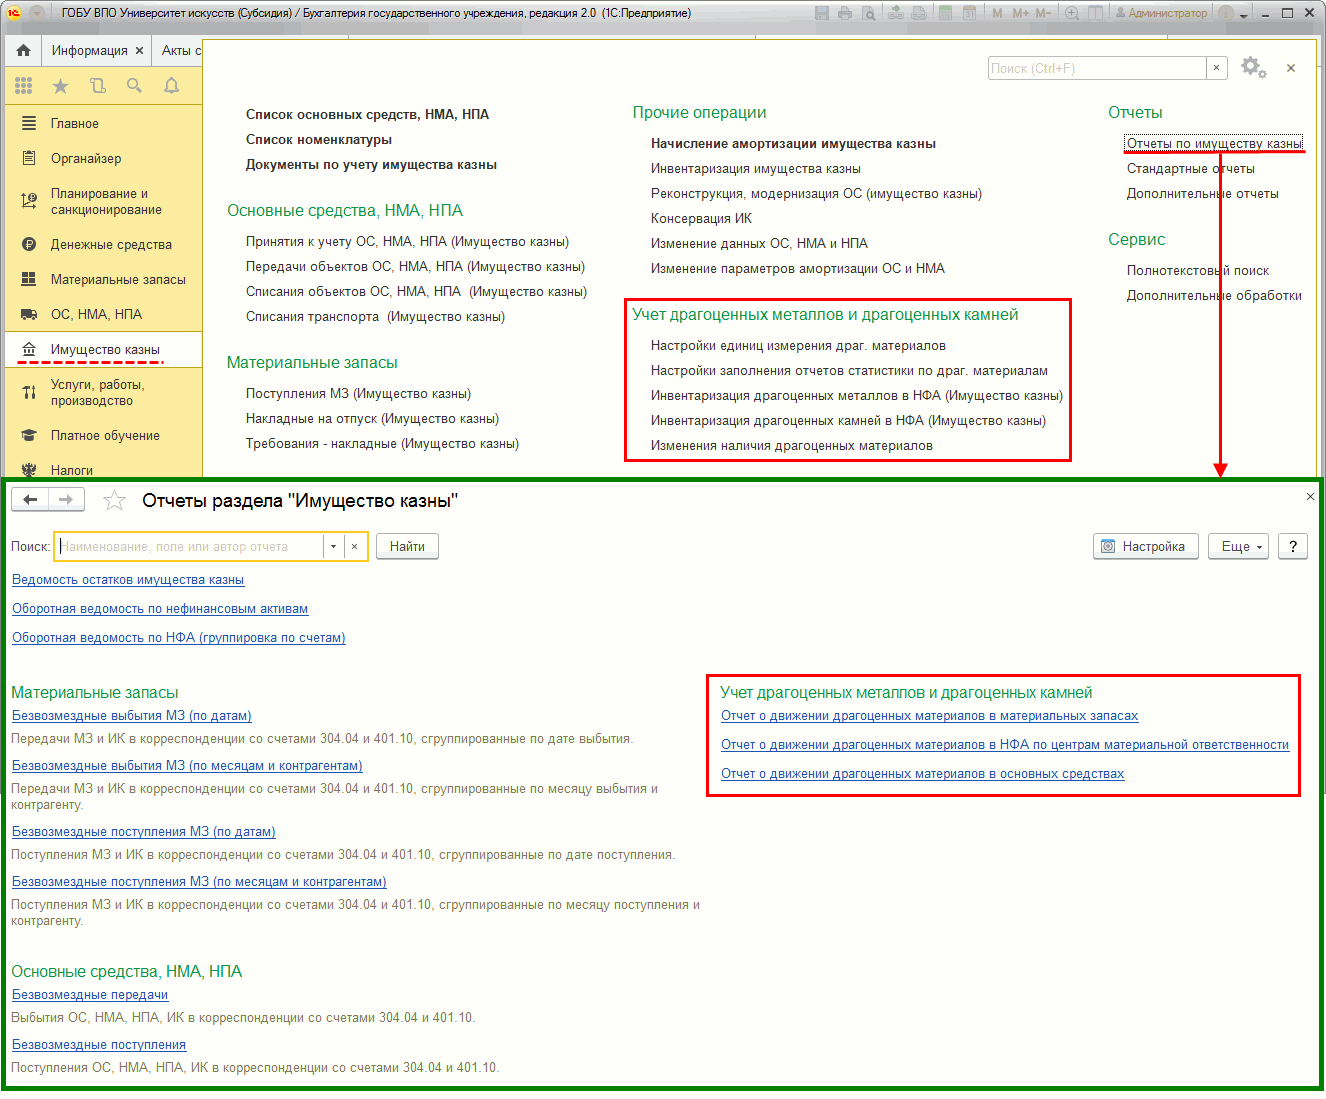Image resolution: width=1326 pixels, height=1099 pixels.
Task: Open Платное обучение section
Action: (x=105, y=436)
